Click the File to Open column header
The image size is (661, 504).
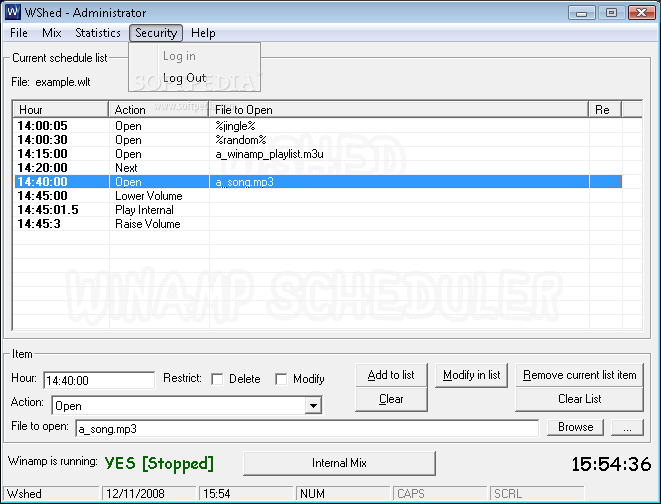(x=399, y=110)
